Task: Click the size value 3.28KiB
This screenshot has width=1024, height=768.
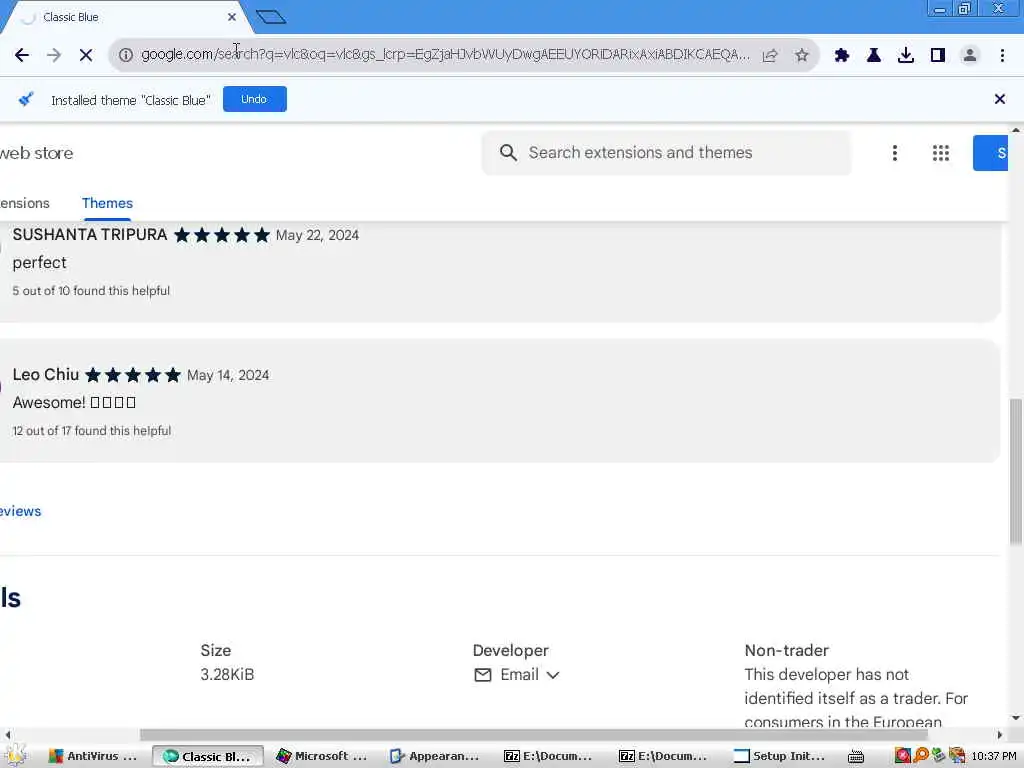Action: (x=227, y=675)
